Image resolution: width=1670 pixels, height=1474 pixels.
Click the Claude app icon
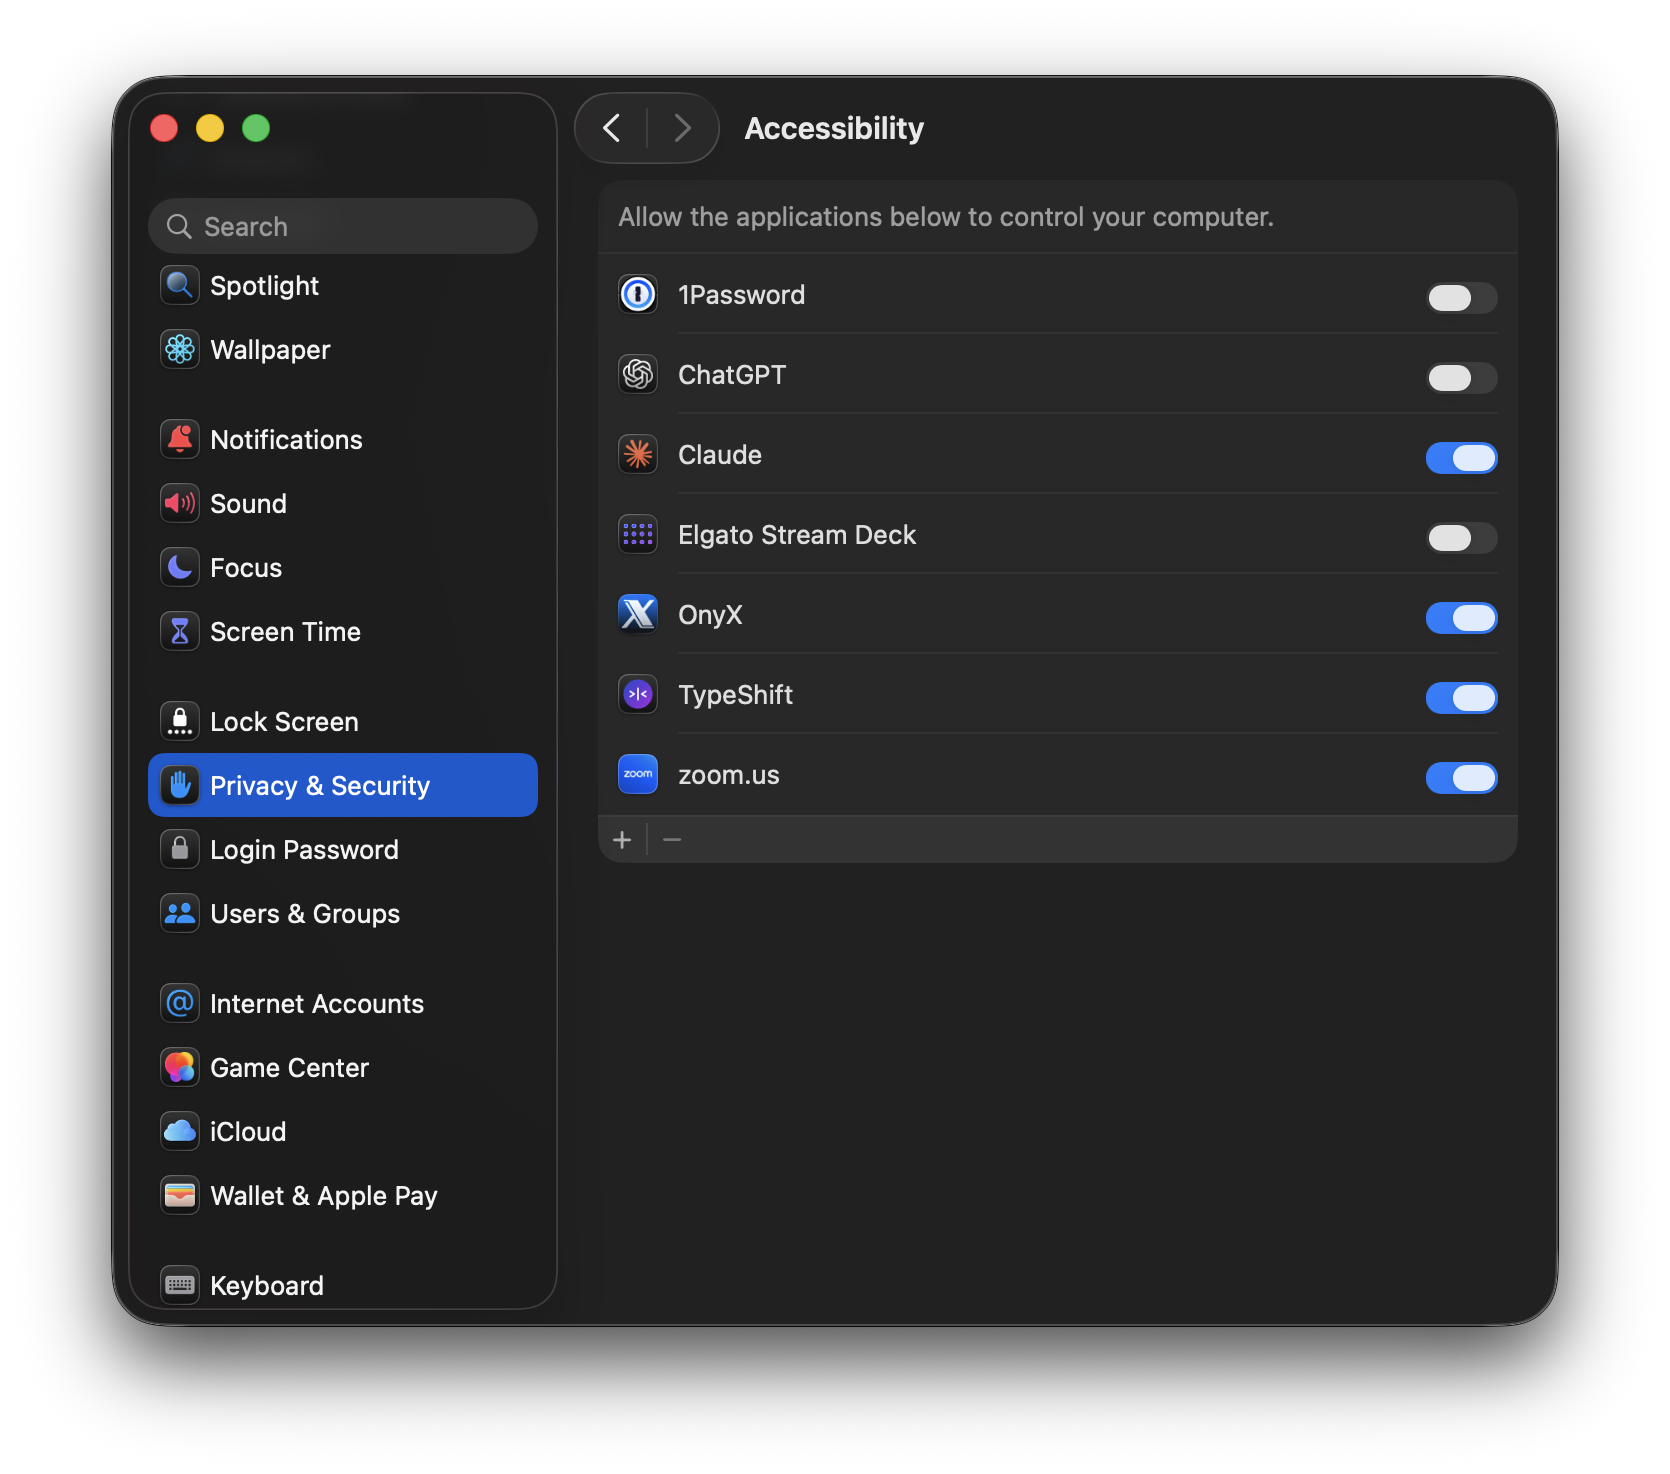(x=637, y=454)
